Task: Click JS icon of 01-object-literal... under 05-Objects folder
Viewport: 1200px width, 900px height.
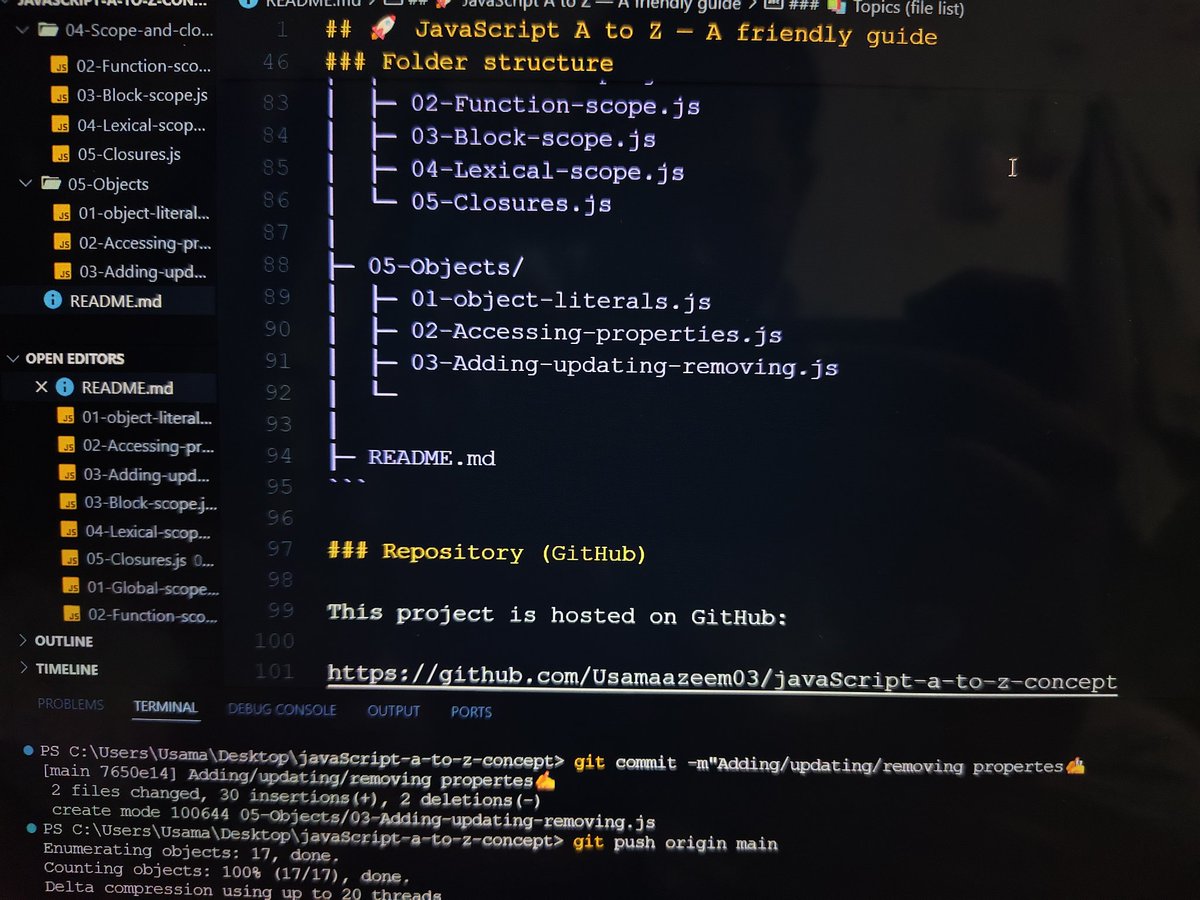Action: [61, 213]
